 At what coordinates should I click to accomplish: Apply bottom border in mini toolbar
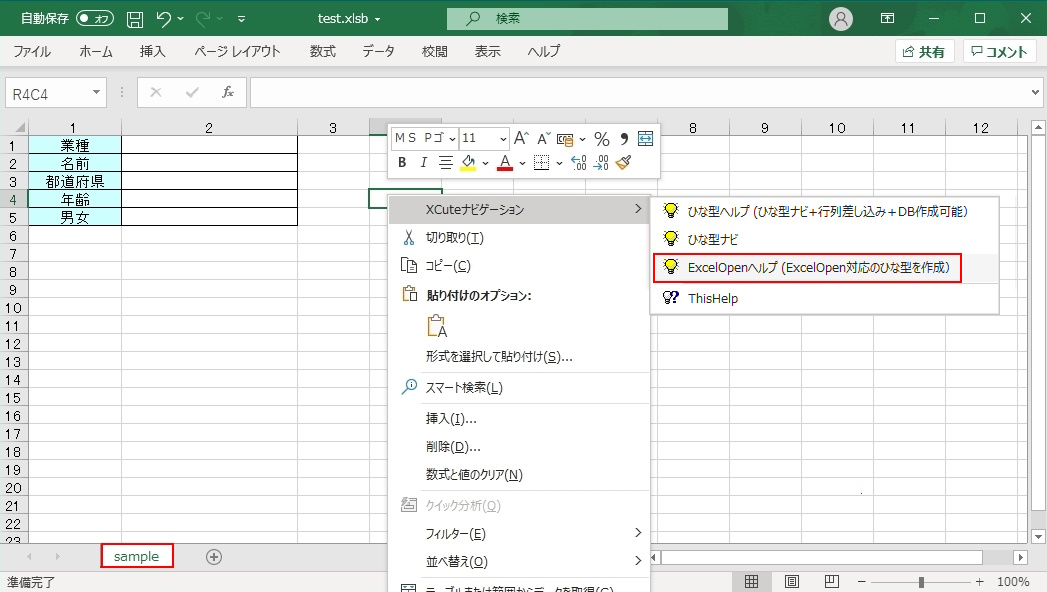click(542, 162)
